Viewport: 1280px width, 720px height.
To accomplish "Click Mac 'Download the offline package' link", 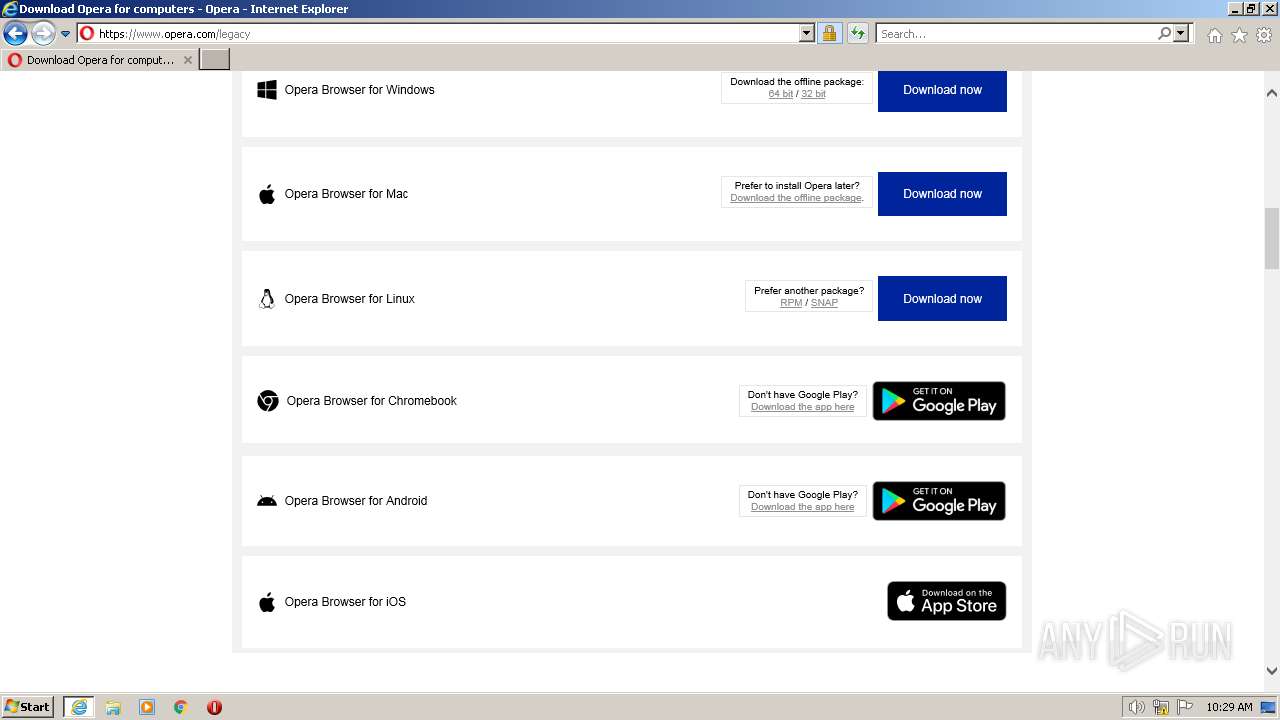I will click(796, 198).
